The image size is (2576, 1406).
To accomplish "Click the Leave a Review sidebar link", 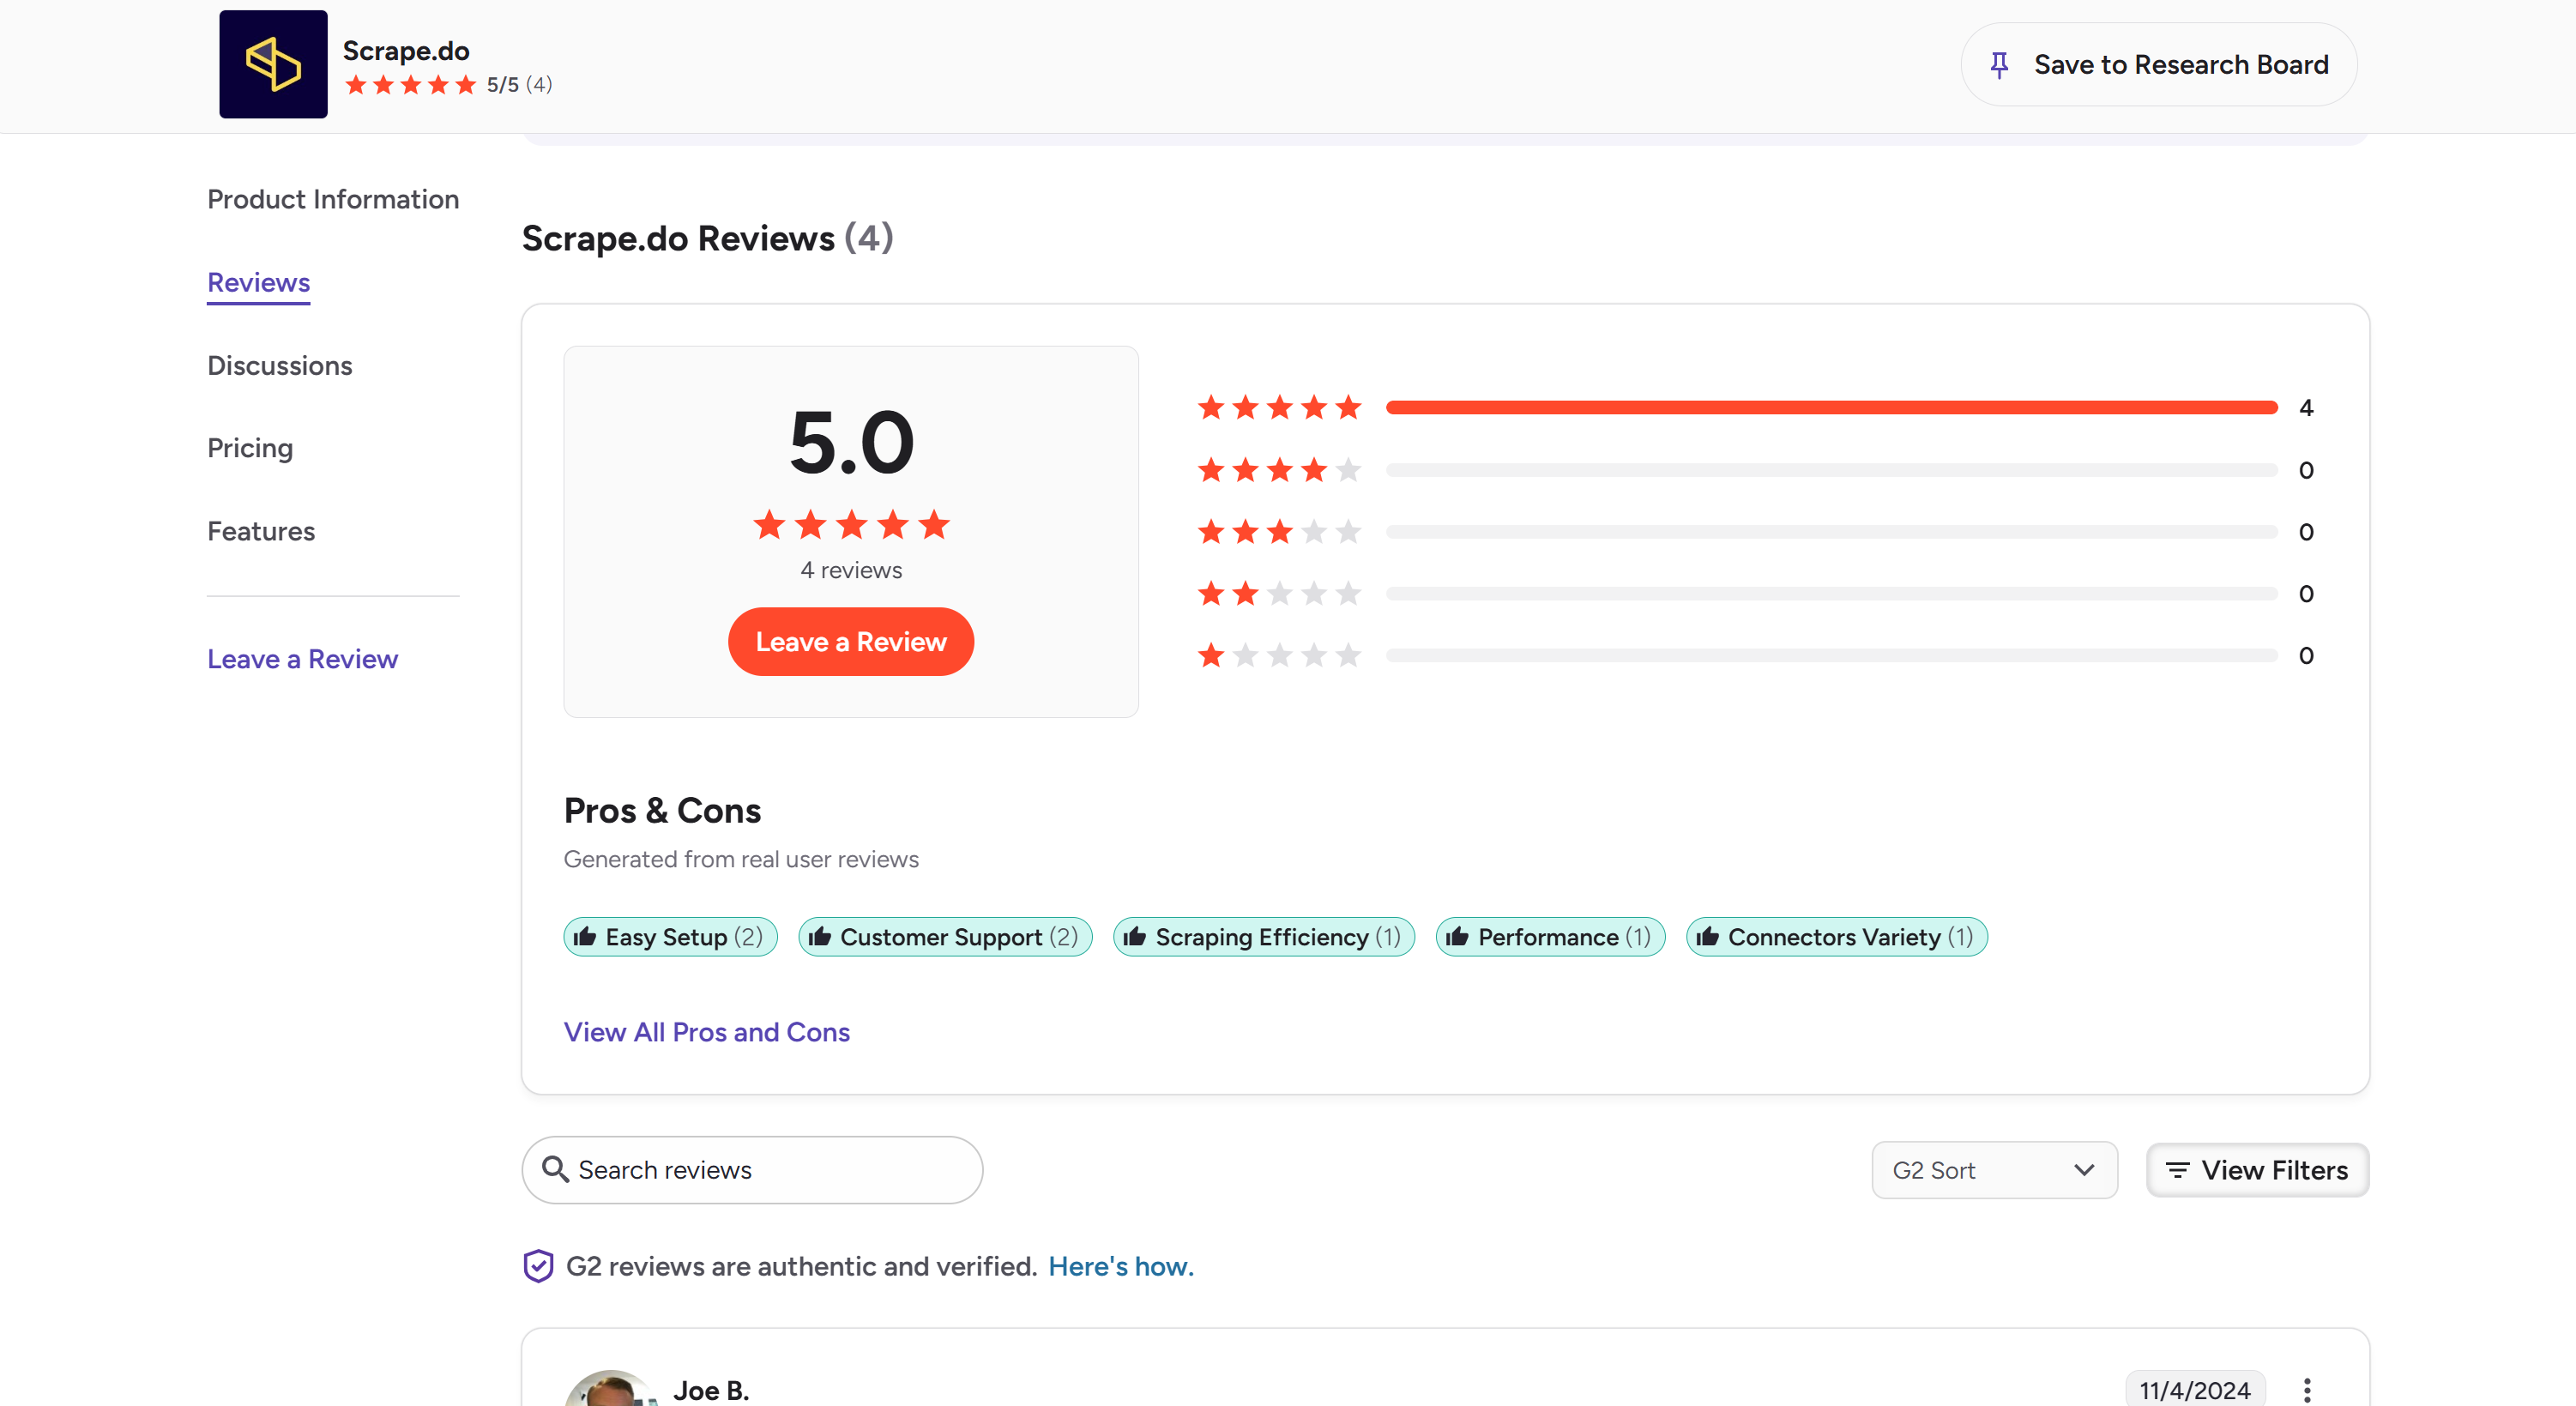I will [x=302, y=659].
